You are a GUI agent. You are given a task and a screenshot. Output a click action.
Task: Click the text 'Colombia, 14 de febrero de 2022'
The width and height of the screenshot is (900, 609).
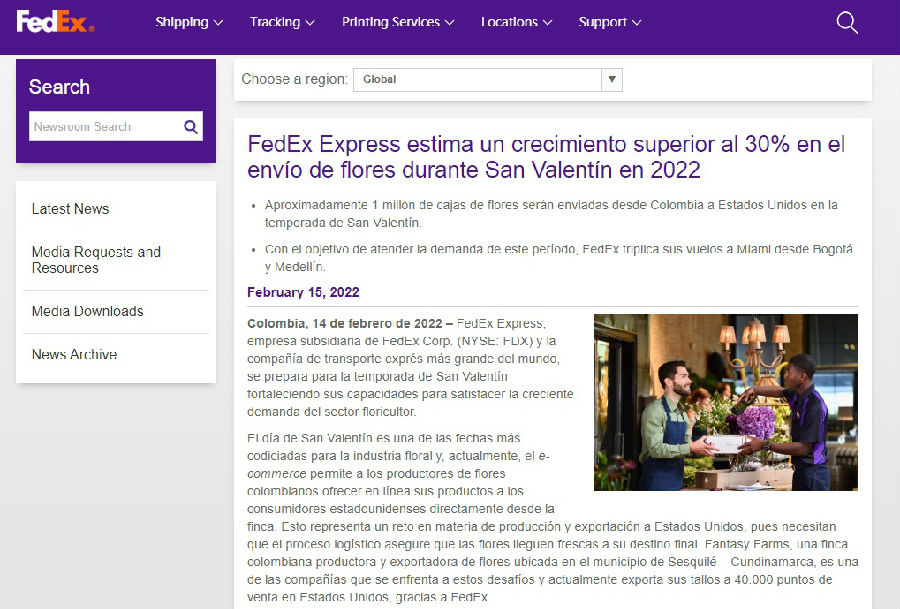click(345, 323)
